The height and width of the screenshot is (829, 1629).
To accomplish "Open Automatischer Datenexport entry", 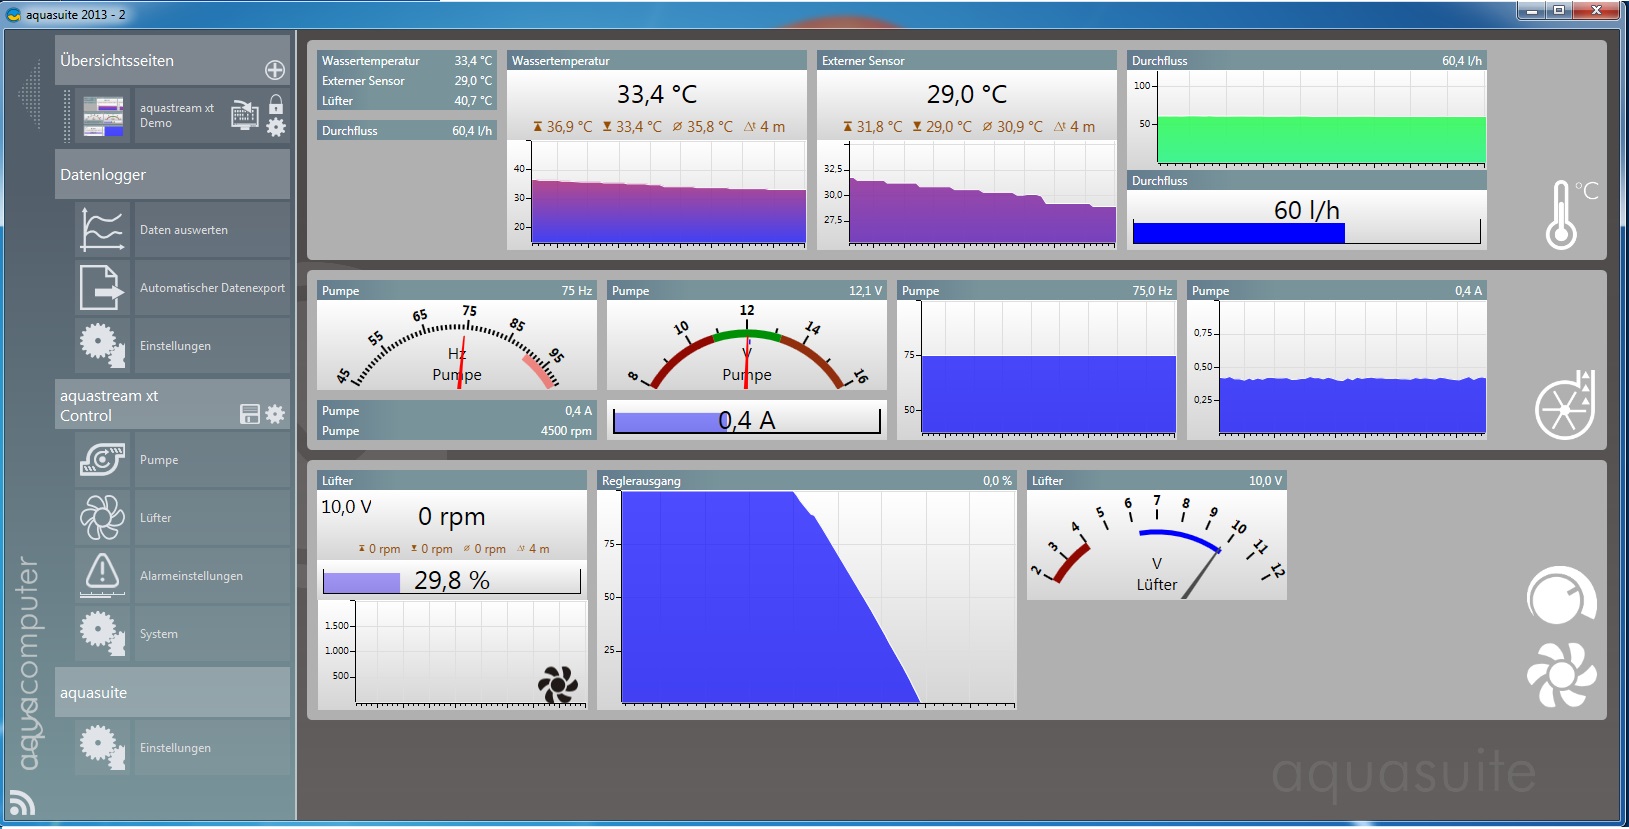I will pos(212,288).
